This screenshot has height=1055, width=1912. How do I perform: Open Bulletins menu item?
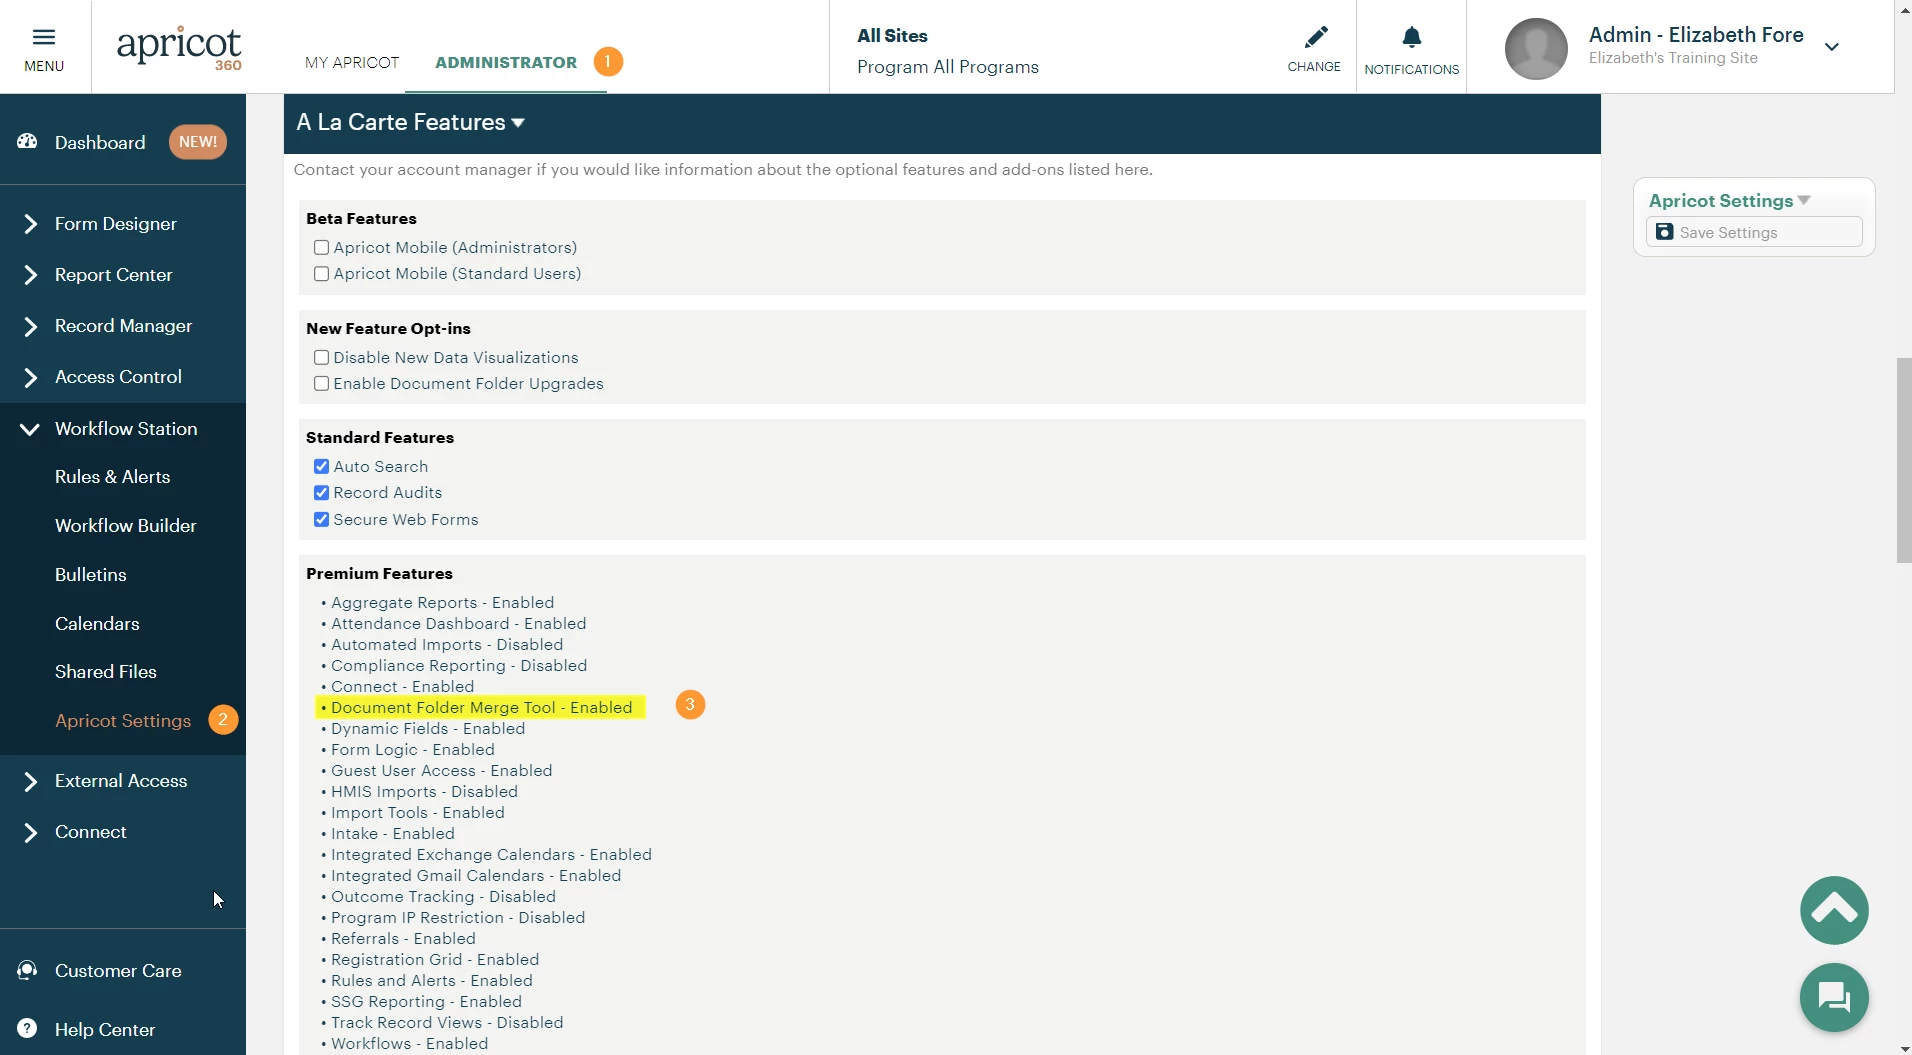coord(91,575)
